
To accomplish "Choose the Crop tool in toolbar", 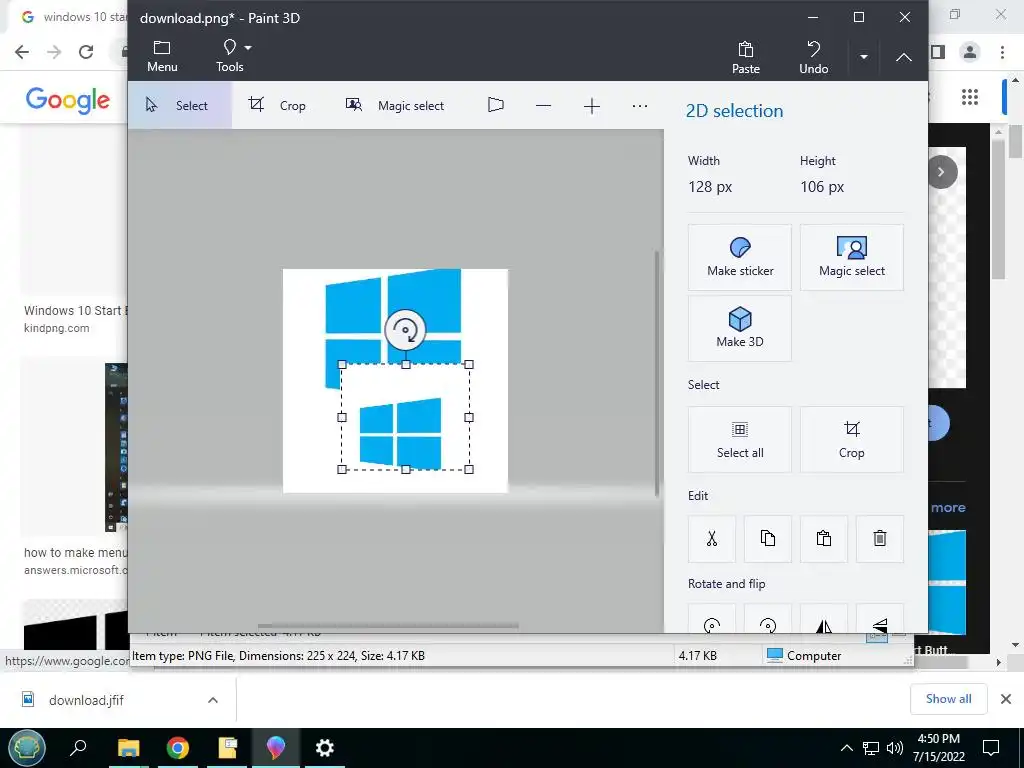I will pos(278,105).
